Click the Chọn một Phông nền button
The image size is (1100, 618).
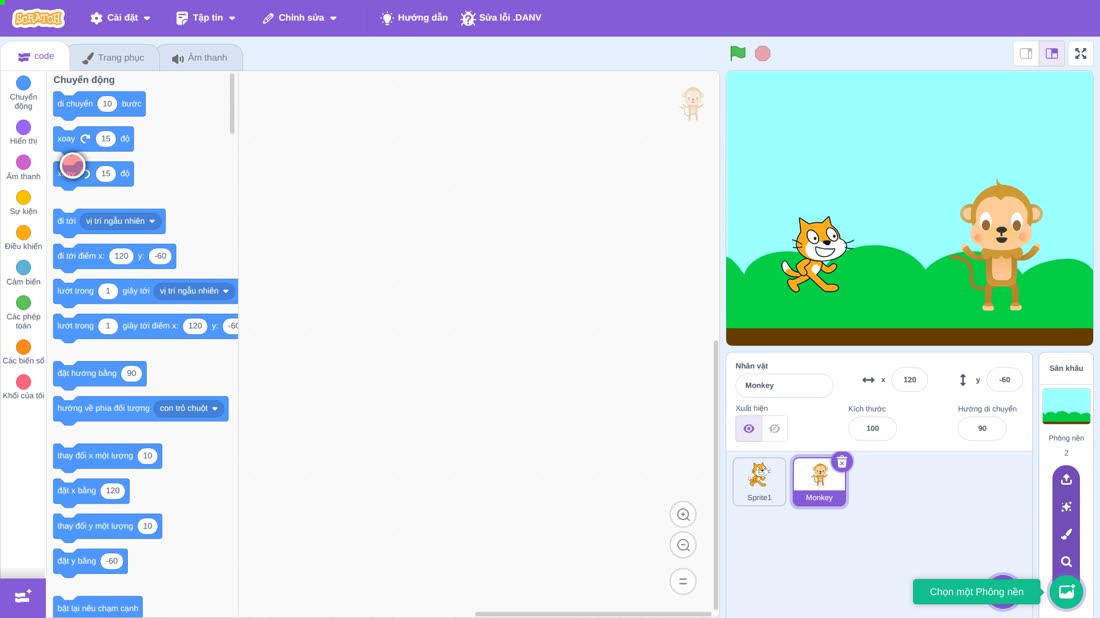(976, 591)
